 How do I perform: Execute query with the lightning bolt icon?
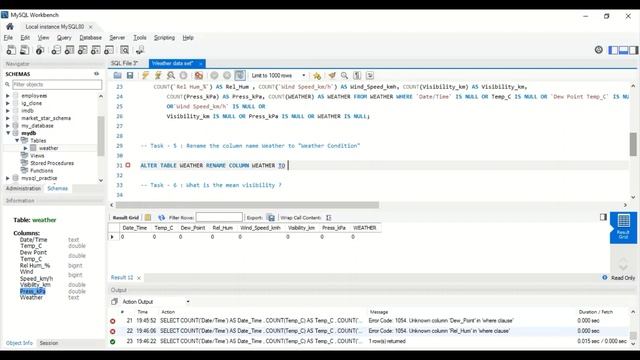[x=145, y=76]
